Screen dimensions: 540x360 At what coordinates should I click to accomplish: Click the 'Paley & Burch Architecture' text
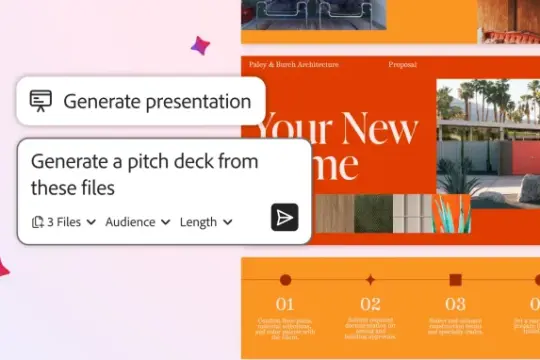294,64
